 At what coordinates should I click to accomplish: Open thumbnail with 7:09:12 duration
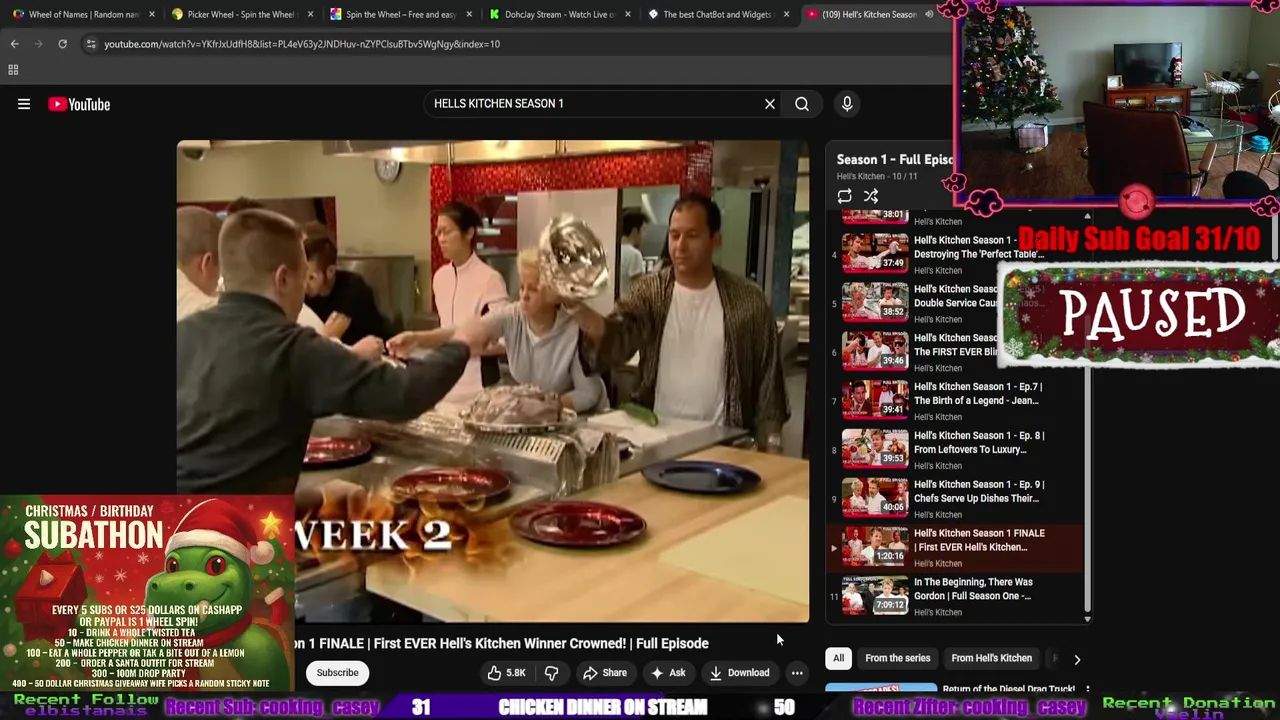tap(875, 596)
